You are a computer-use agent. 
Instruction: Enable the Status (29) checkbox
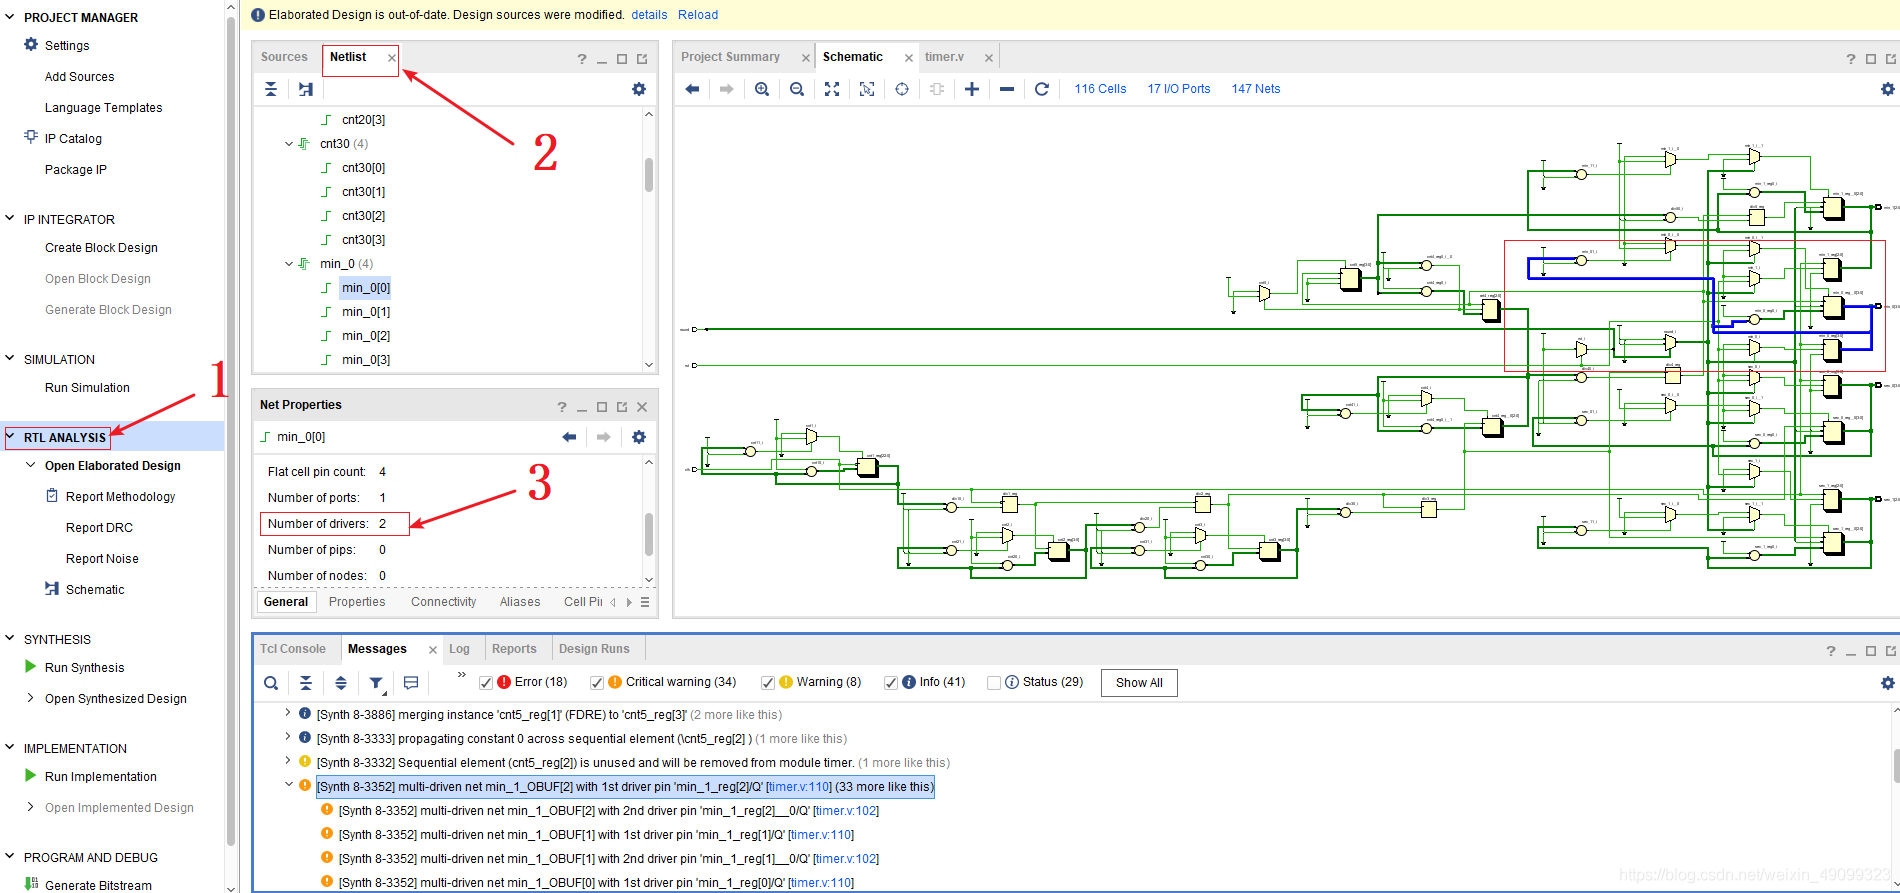point(994,683)
